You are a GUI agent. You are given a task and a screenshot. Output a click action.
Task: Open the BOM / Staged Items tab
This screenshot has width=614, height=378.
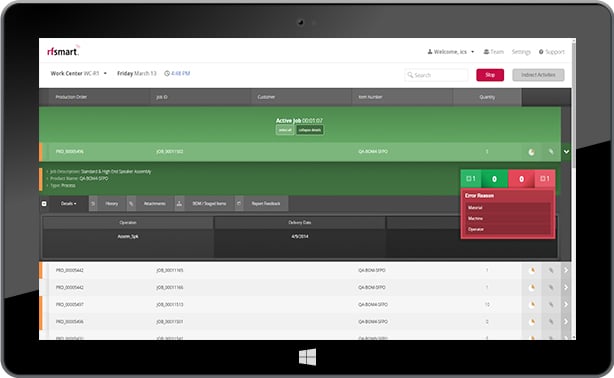coord(209,204)
